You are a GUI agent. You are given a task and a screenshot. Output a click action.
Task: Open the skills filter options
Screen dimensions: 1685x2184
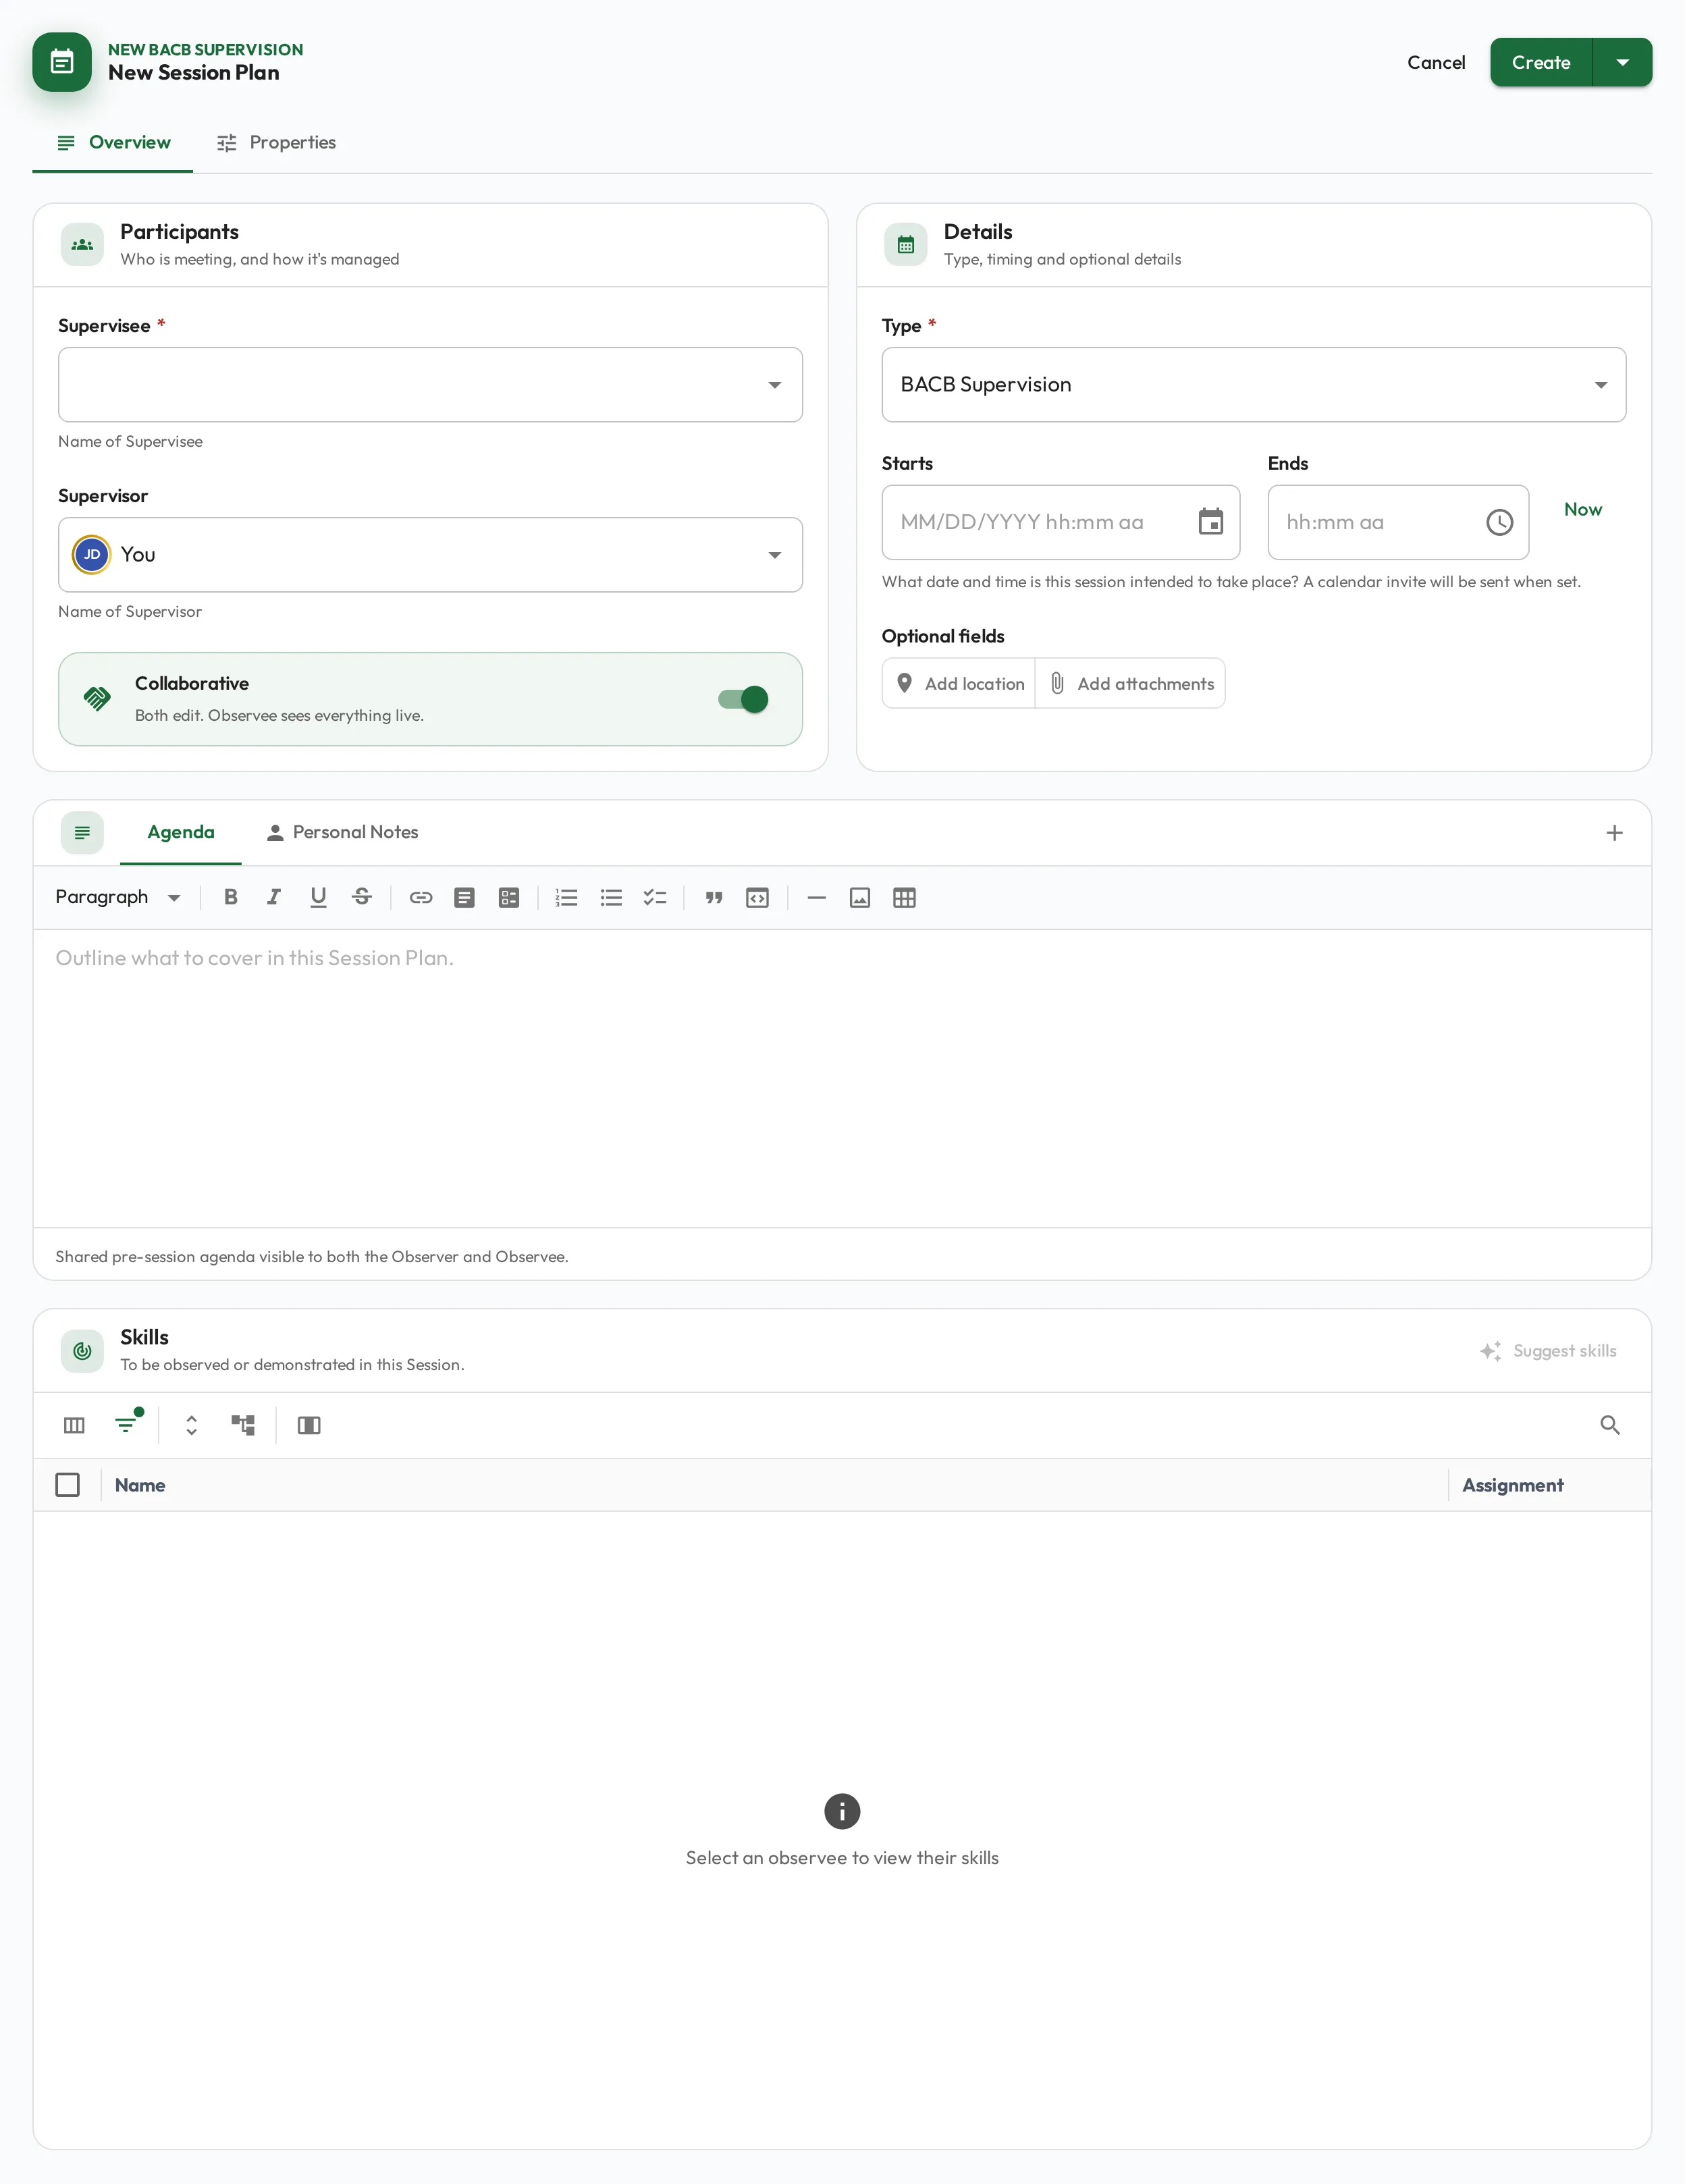coord(127,1424)
